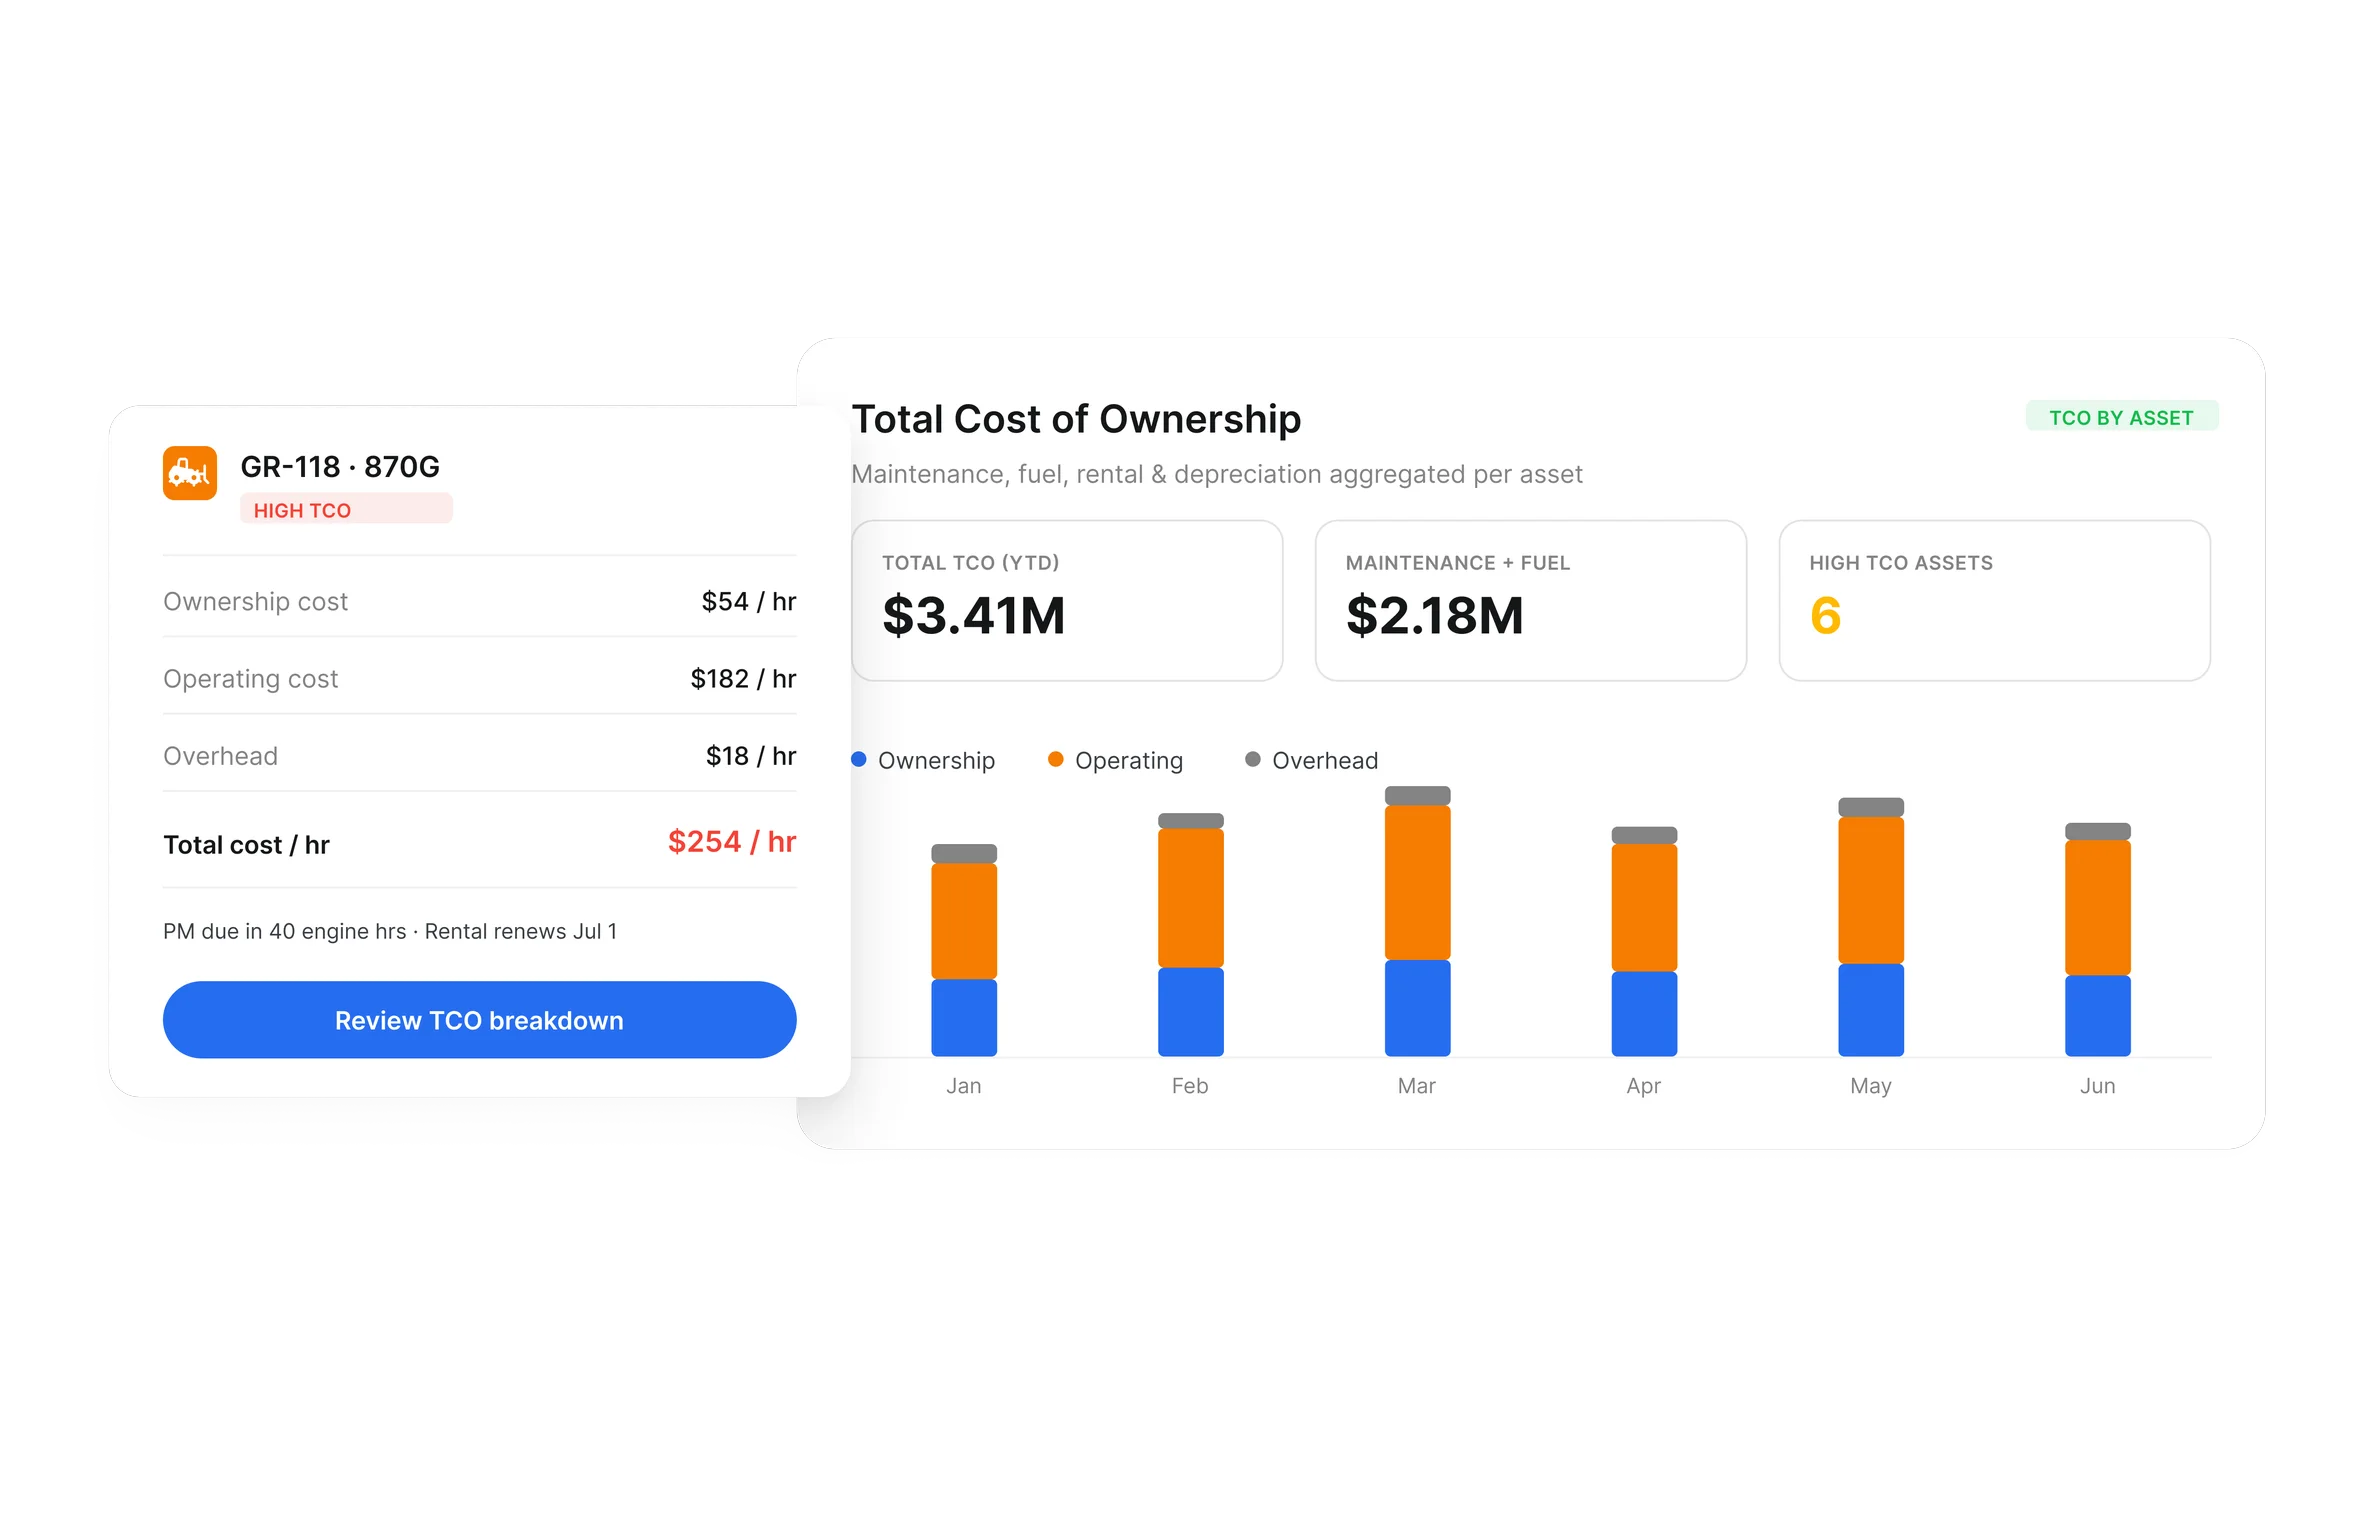The image size is (2360, 1520).
Task: Click the Maintenance, fuel, rental subtitle text
Action: point(1217,474)
